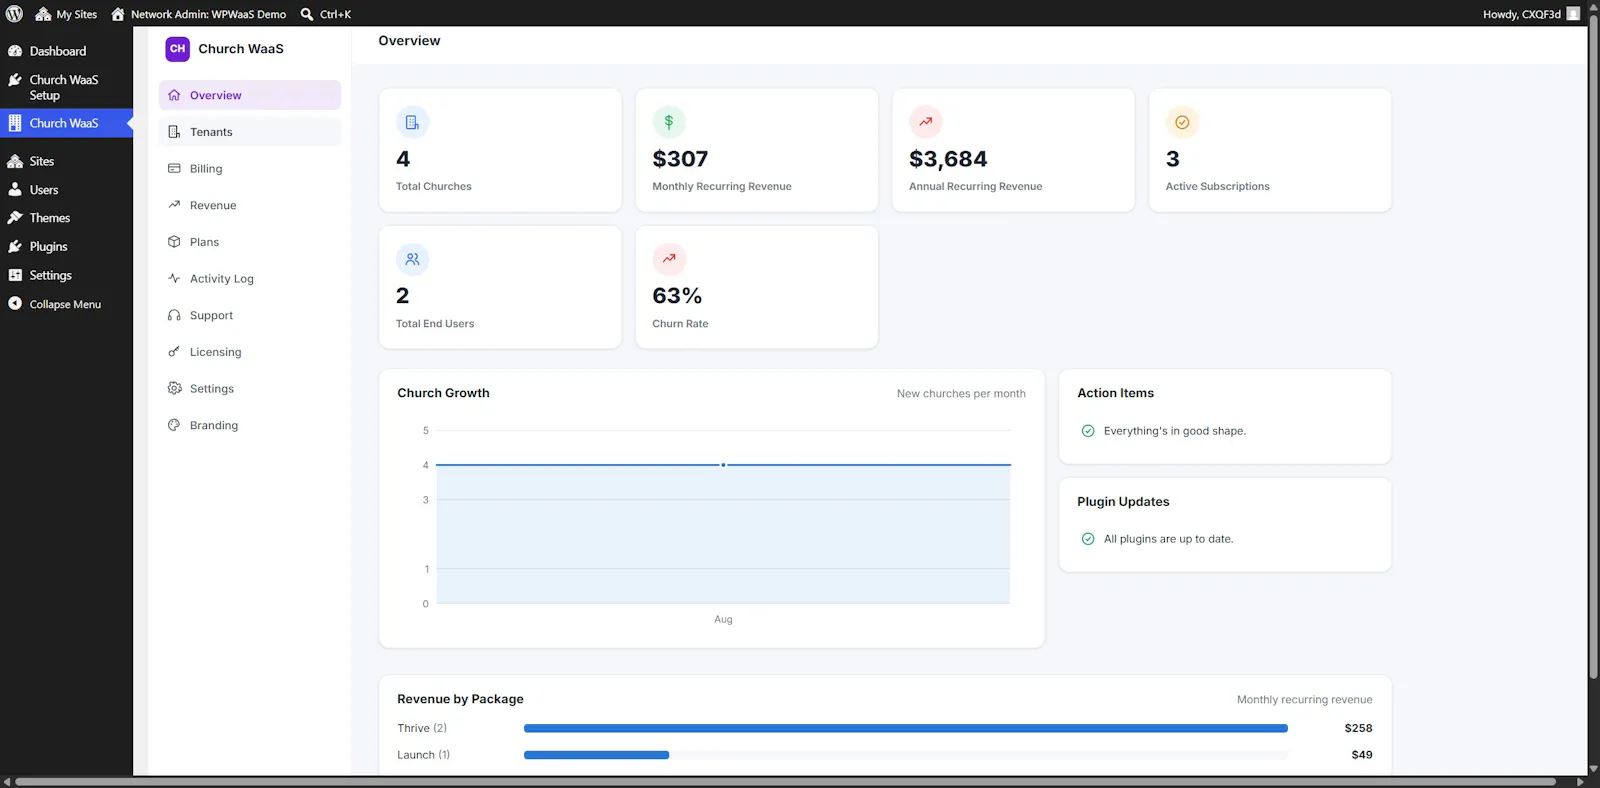Image resolution: width=1600 pixels, height=788 pixels.
Task: Click the $258 Thrive revenue amount
Action: 1358,728
